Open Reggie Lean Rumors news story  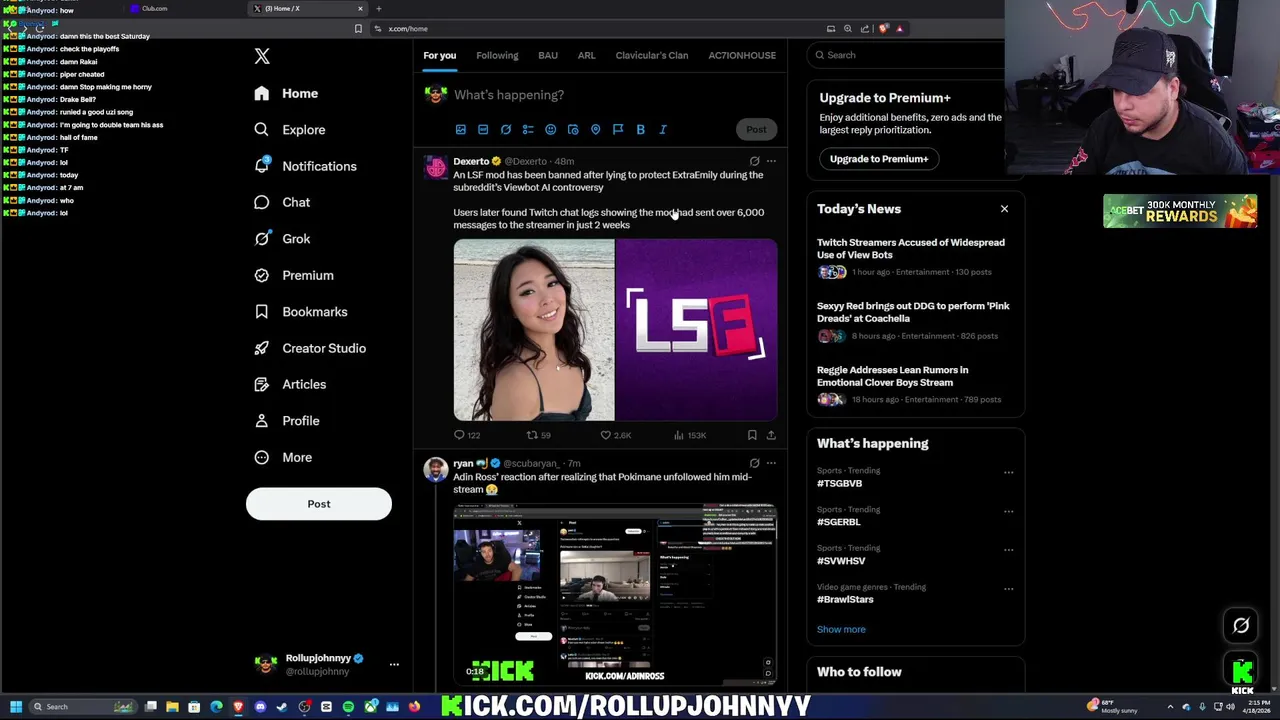point(892,376)
